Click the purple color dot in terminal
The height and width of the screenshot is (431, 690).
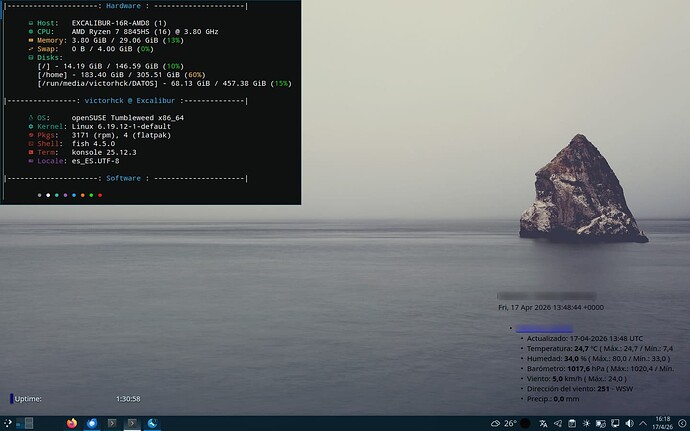65,195
